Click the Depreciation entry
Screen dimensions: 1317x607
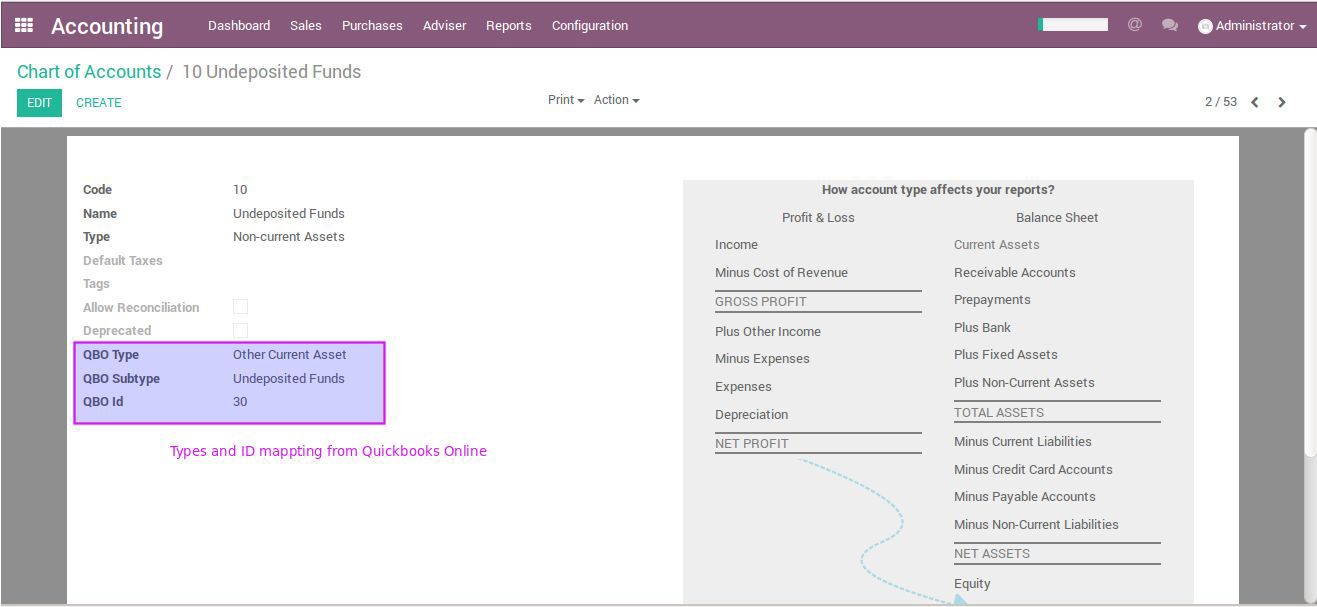[751, 414]
